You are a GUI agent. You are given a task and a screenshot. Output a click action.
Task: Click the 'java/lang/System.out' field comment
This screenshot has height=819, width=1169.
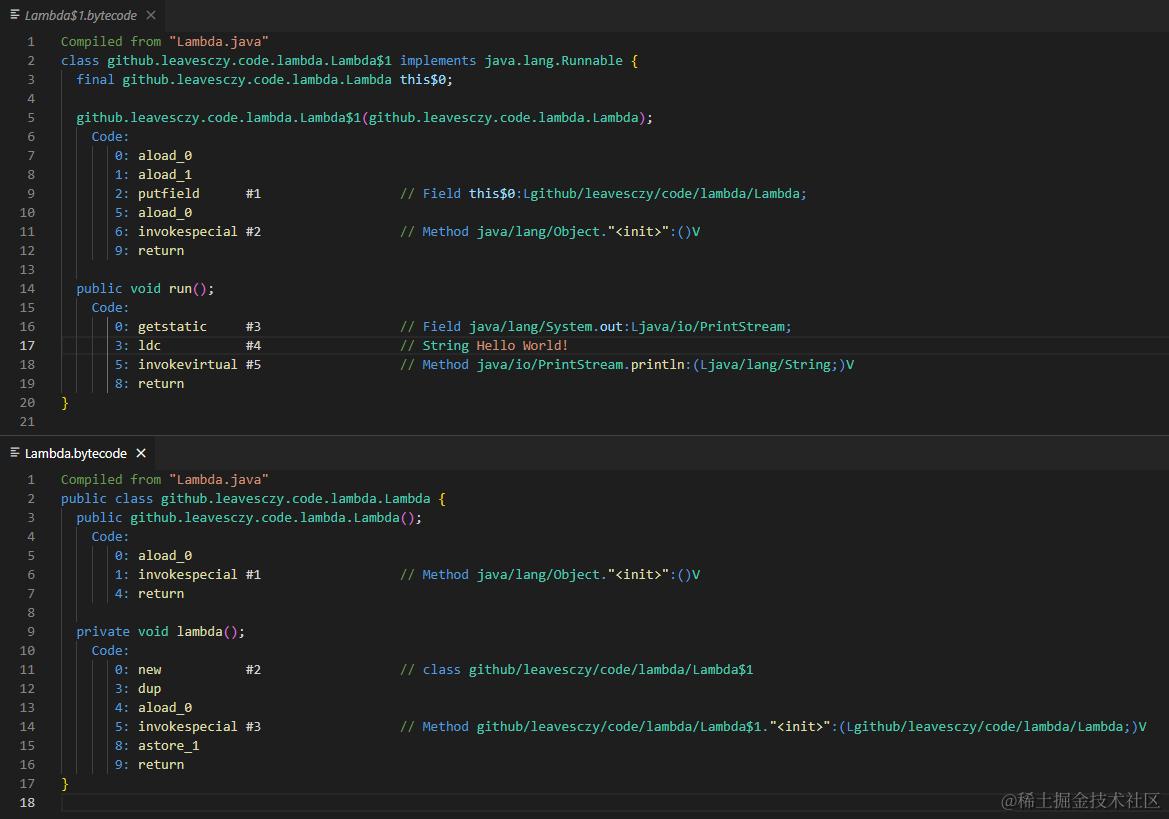546,326
